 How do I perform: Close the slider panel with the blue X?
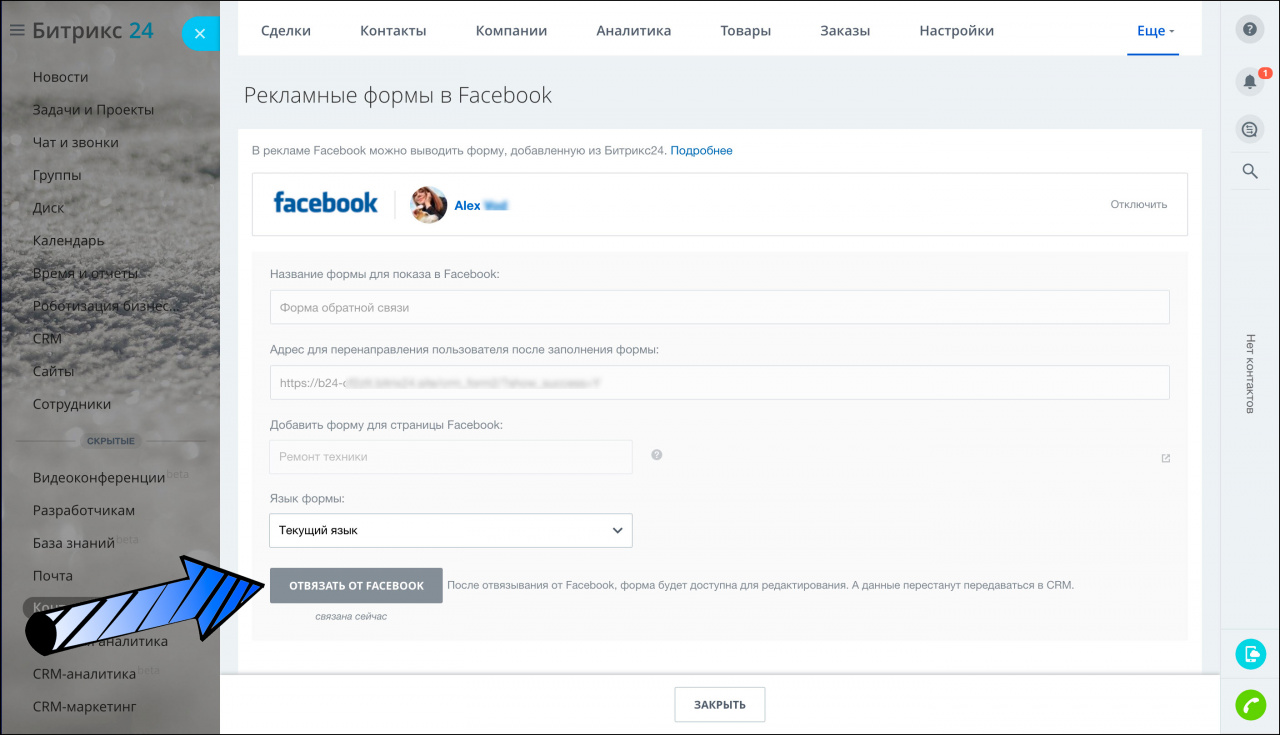click(x=200, y=34)
